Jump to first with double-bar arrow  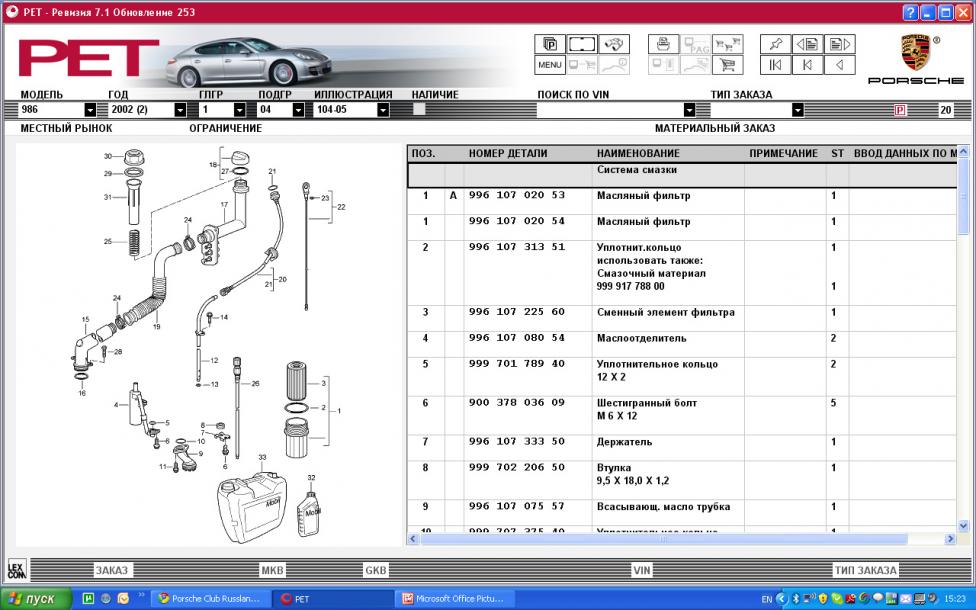click(776, 65)
